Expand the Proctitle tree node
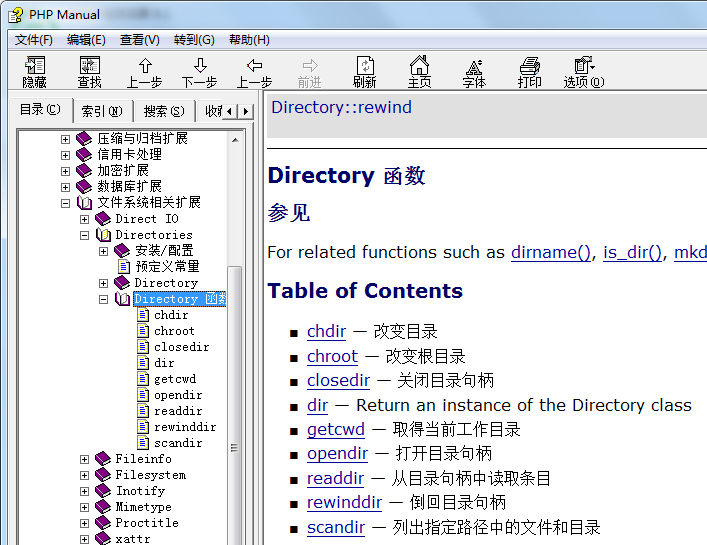 click(84, 523)
